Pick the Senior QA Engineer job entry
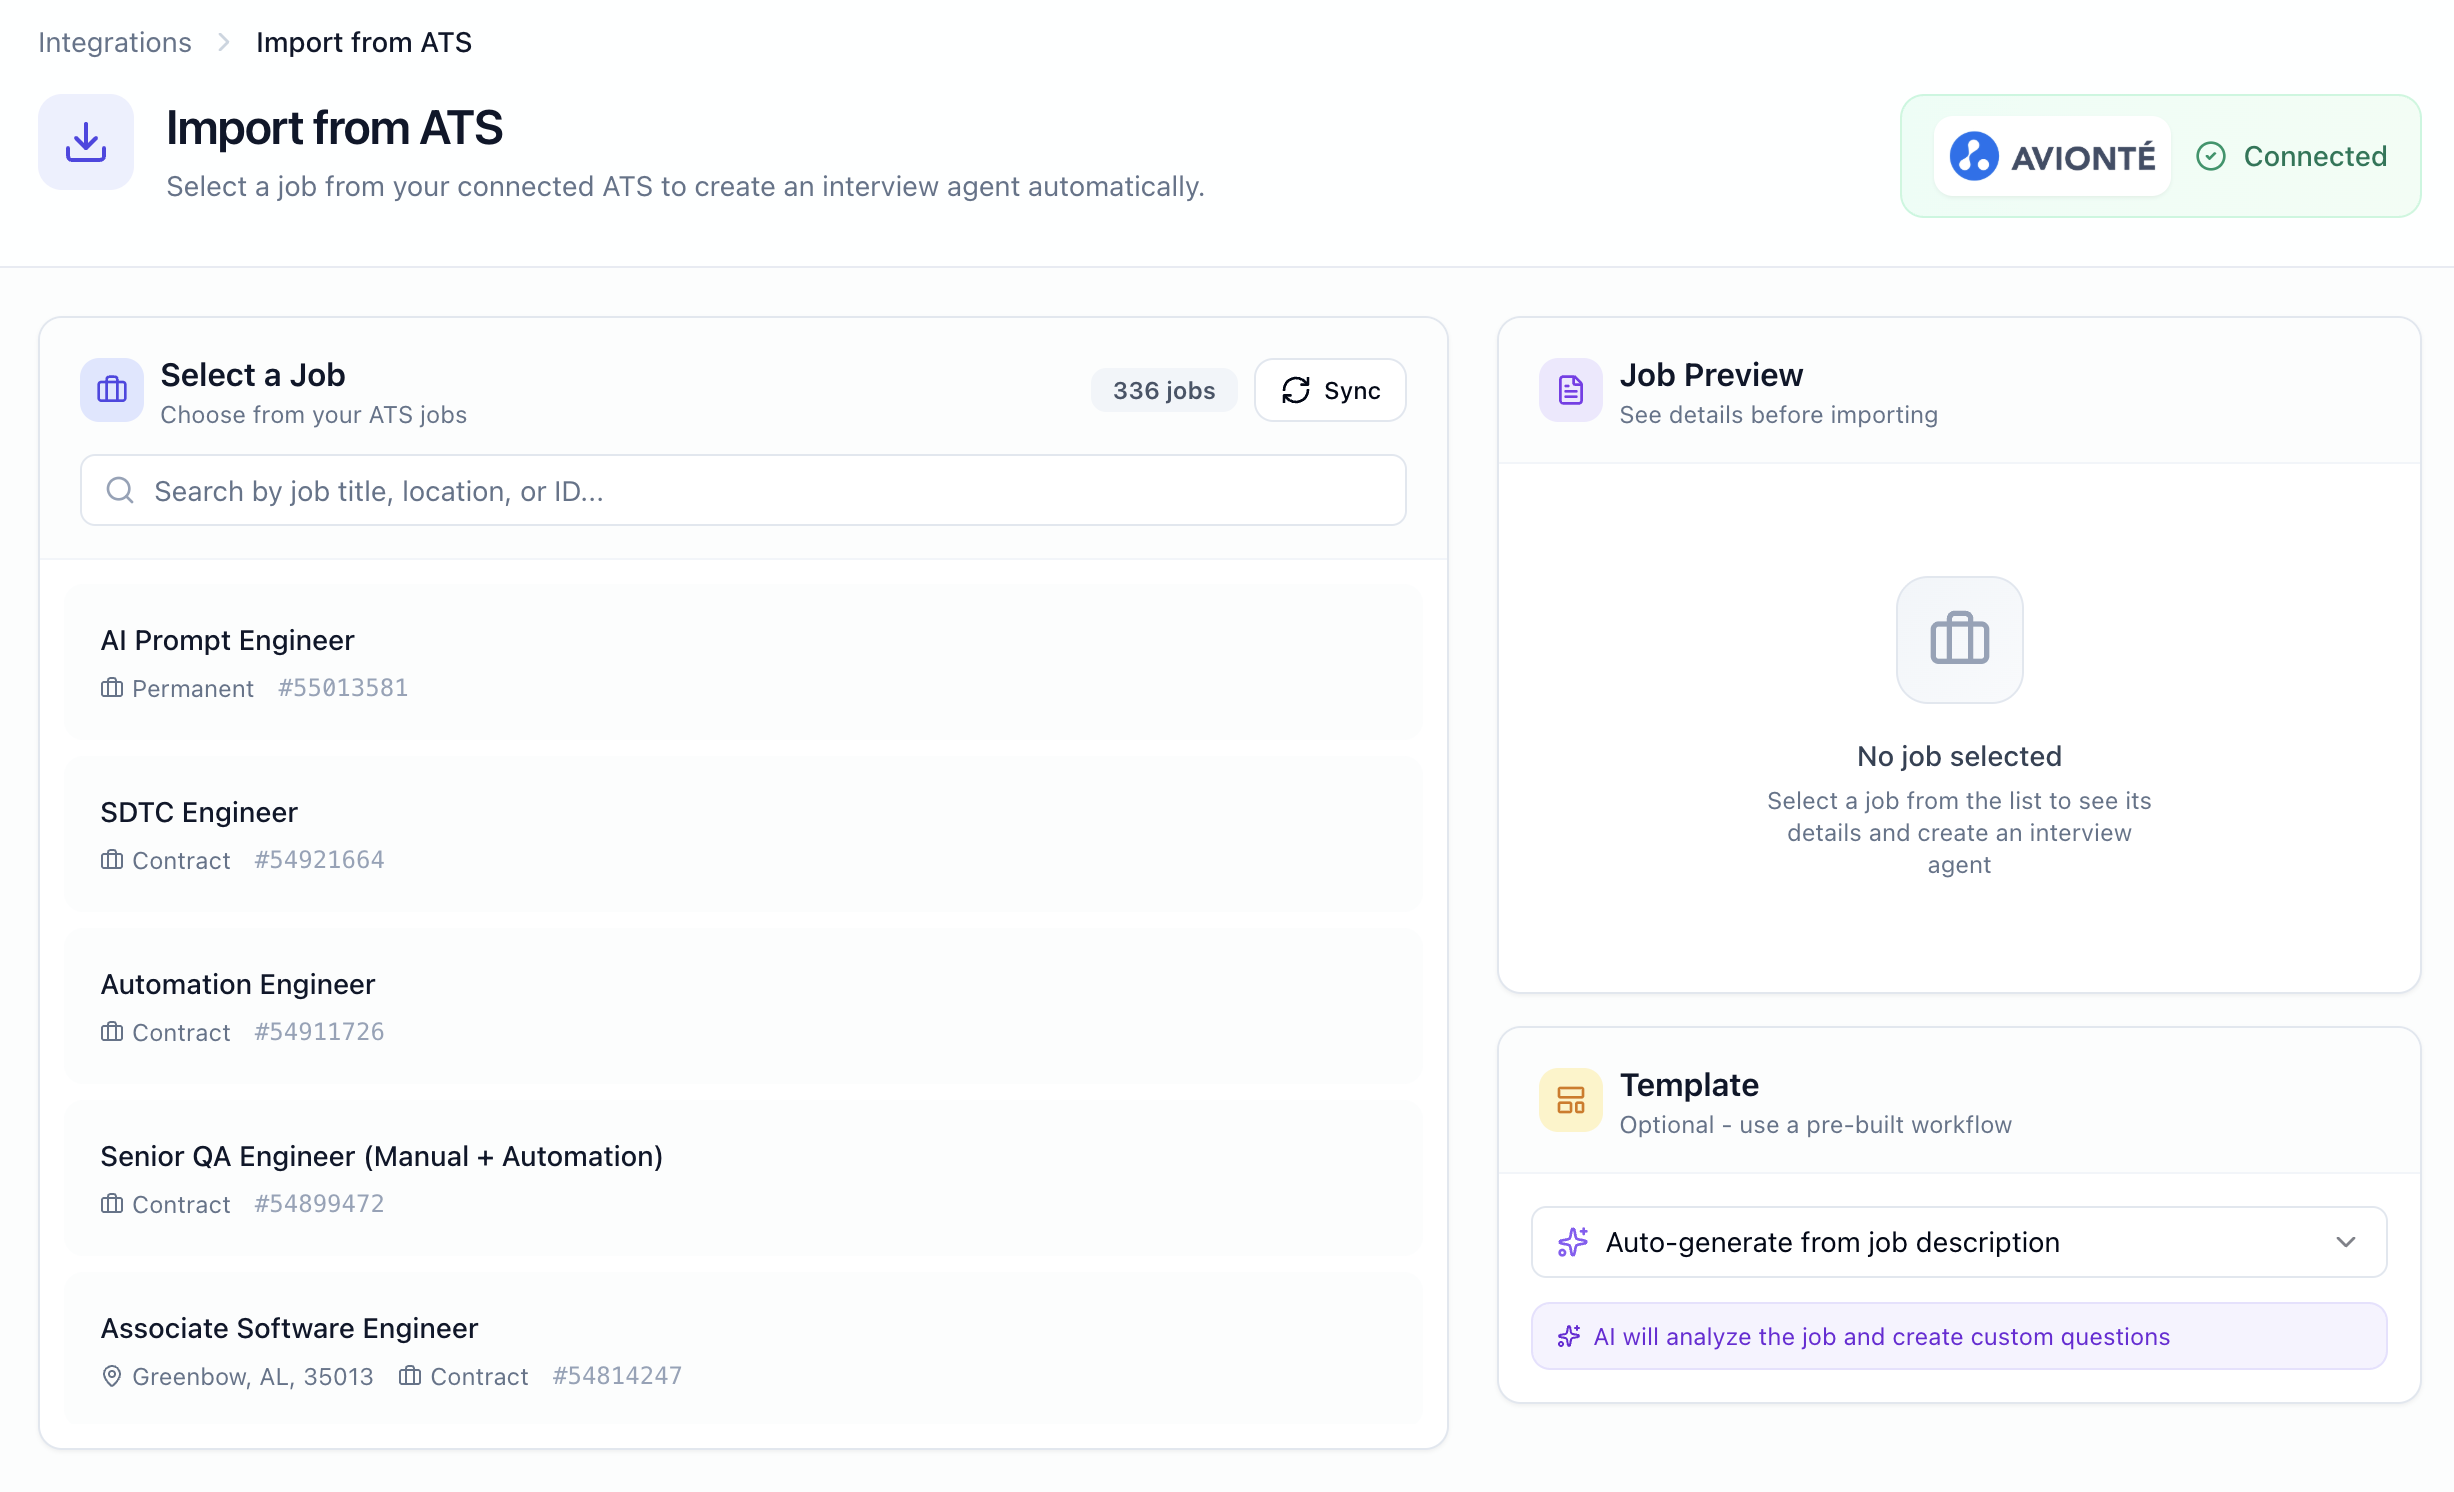The image size is (2454, 1492). tap(743, 1178)
